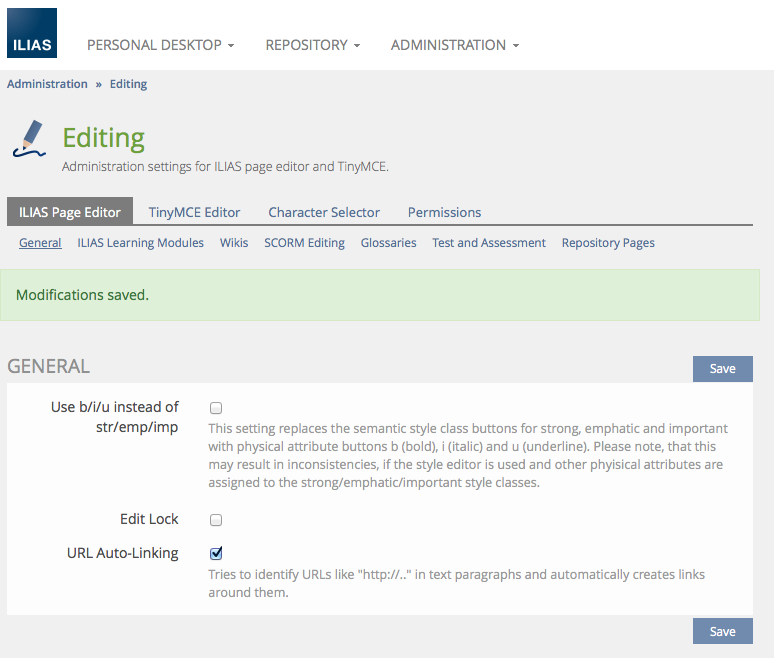
Task: Click the top Save button
Action: (722, 369)
